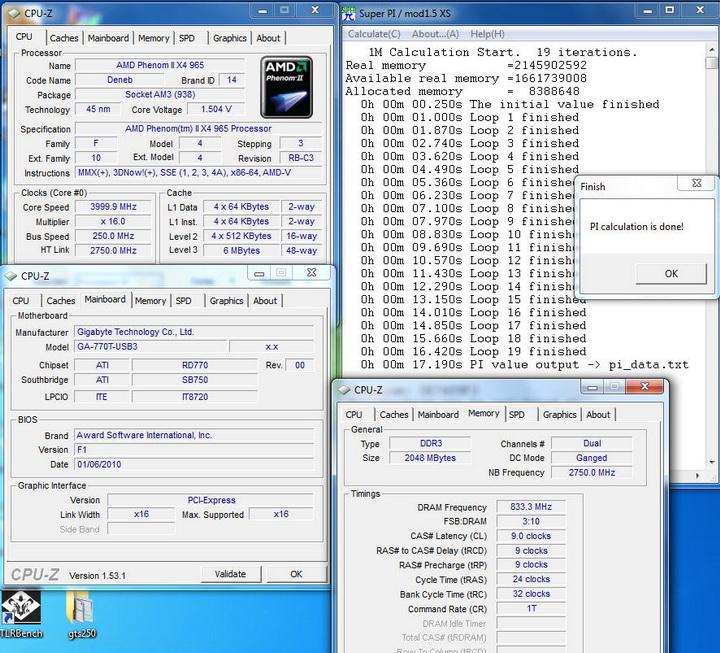Click the Code Name Deneb field
The width and height of the screenshot is (720, 653).
[x=119, y=80]
